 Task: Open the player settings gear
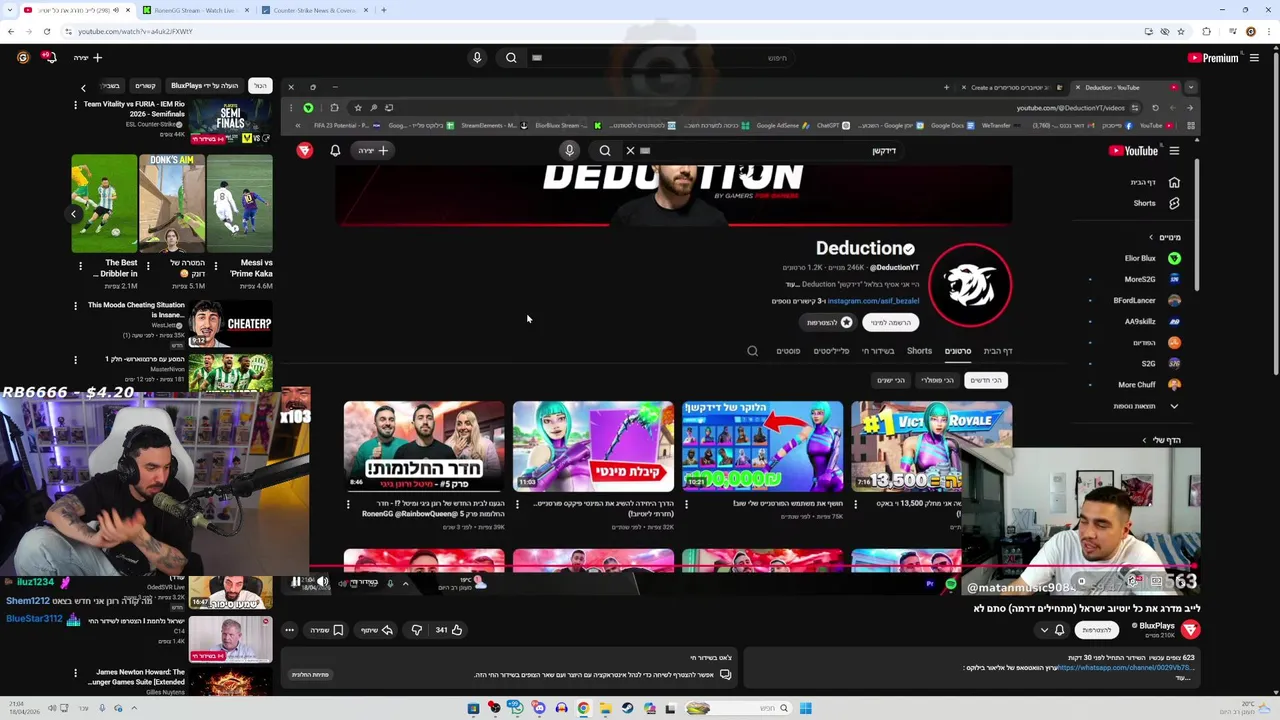pos(1133,581)
